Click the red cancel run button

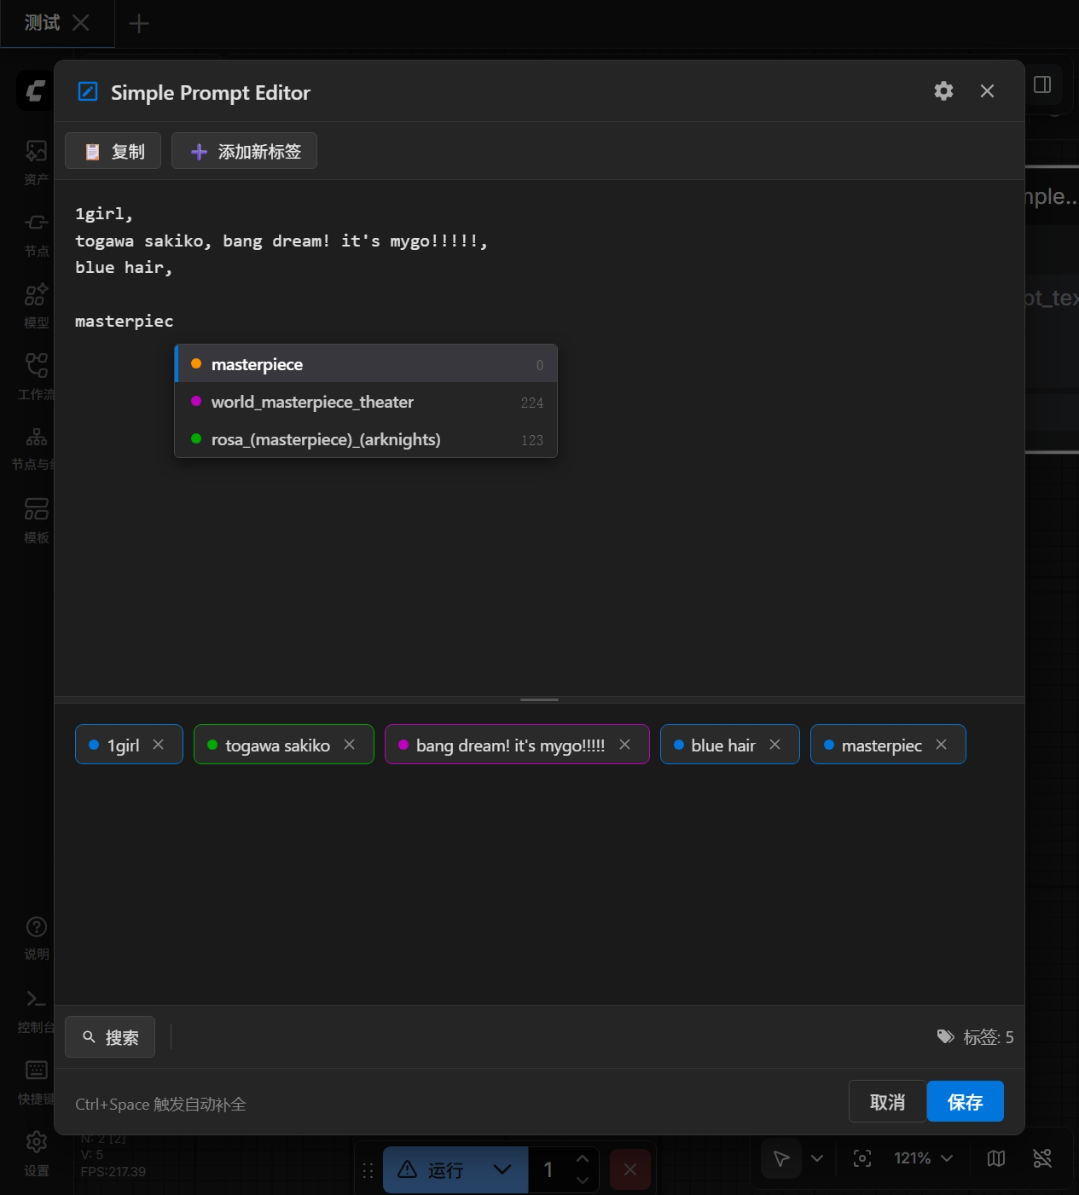pyautogui.click(x=630, y=1169)
